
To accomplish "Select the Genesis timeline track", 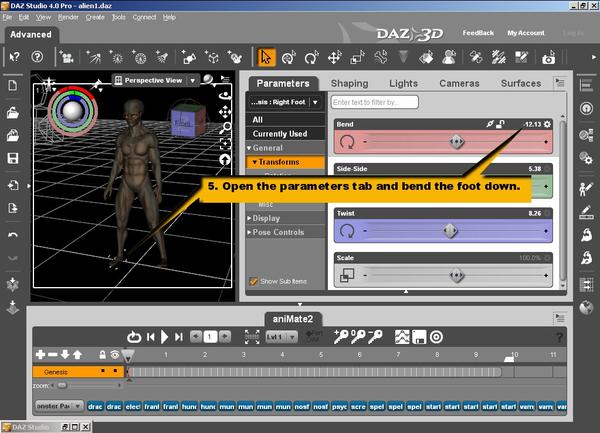I will 78,372.
